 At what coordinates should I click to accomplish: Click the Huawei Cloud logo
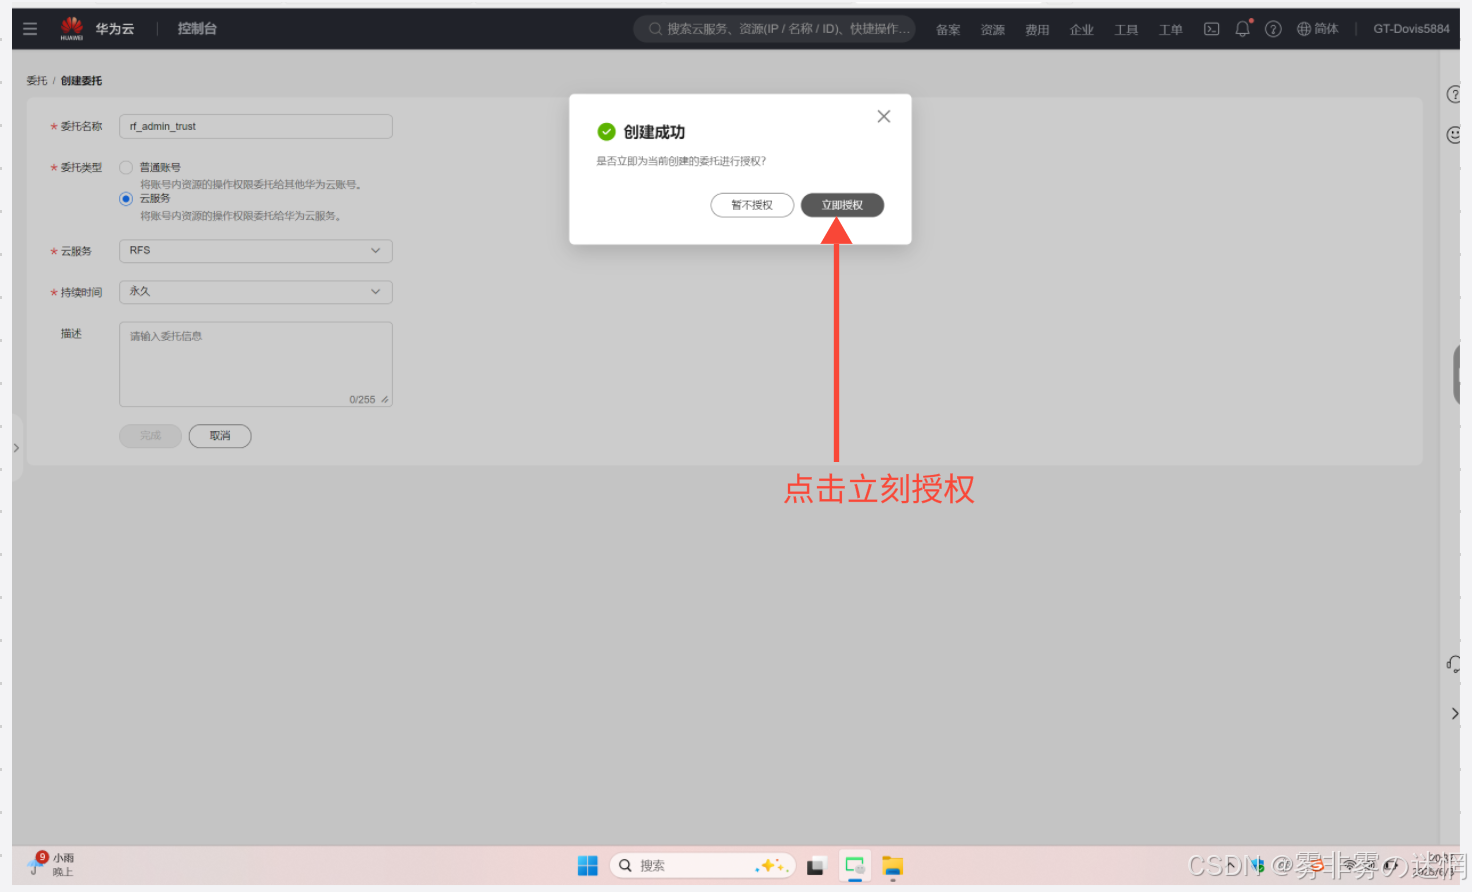pos(72,29)
